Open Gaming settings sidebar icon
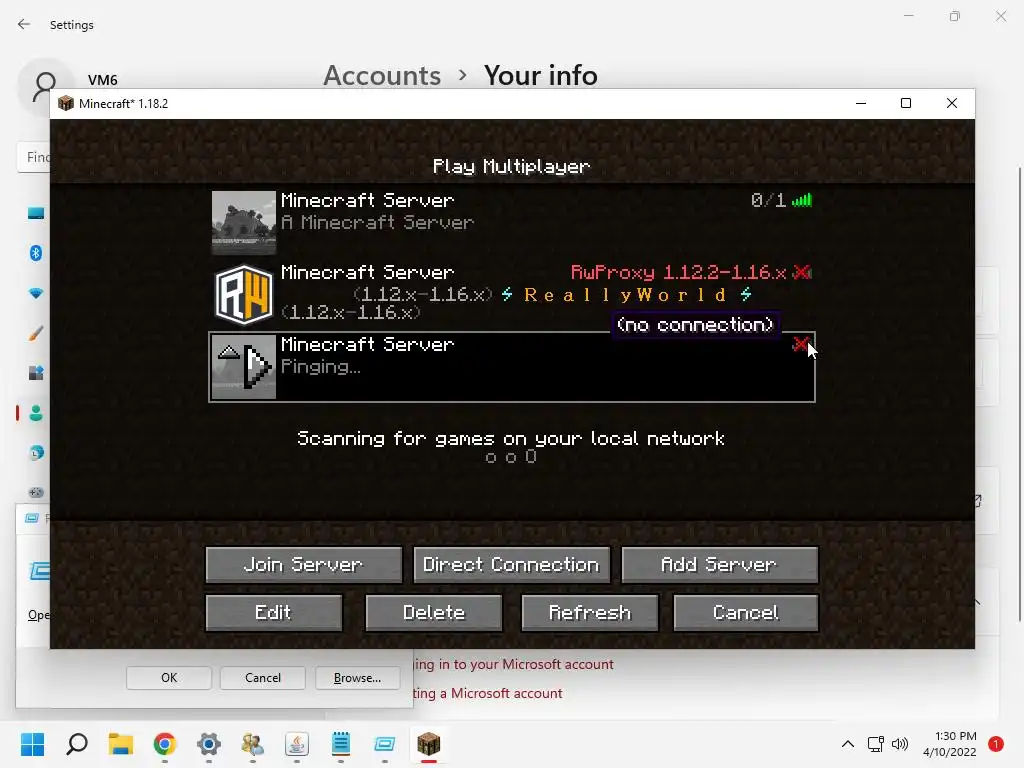The image size is (1024, 768). tap(36, 492)
